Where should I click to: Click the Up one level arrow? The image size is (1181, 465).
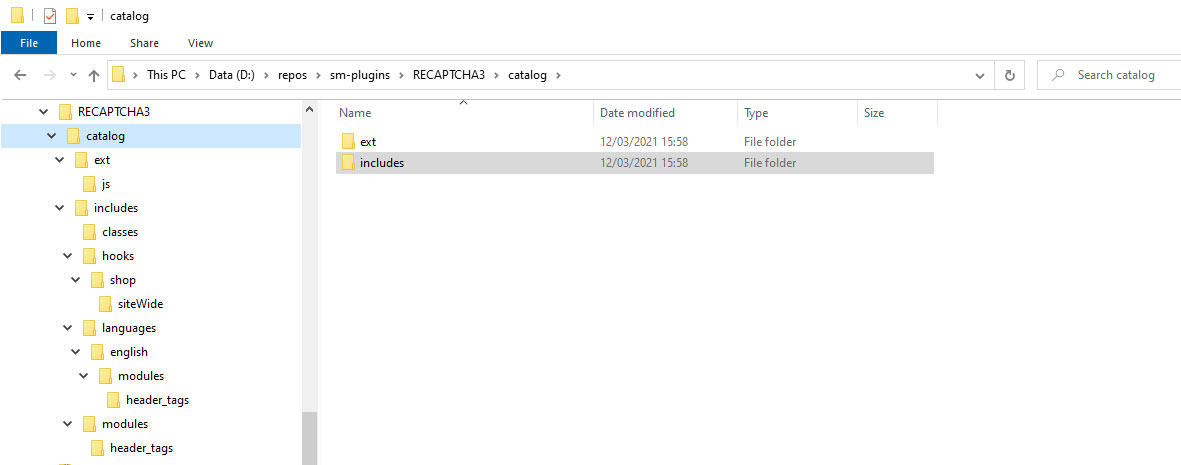coord(93,75)
